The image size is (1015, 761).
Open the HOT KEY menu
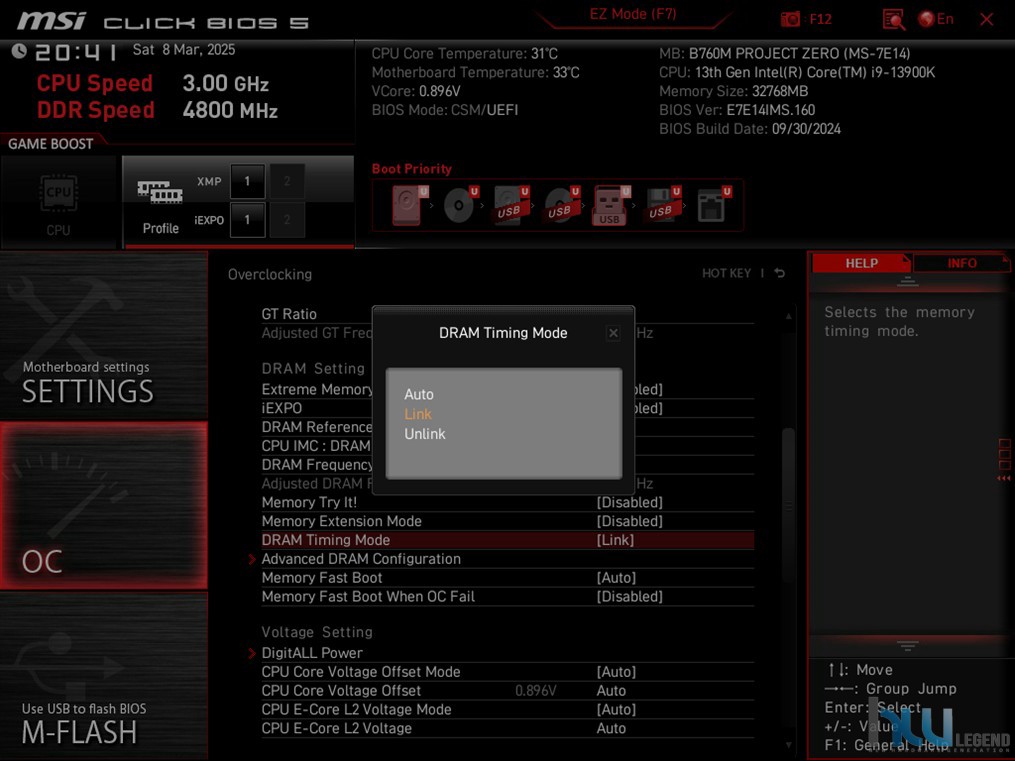(x=726, y=273)
